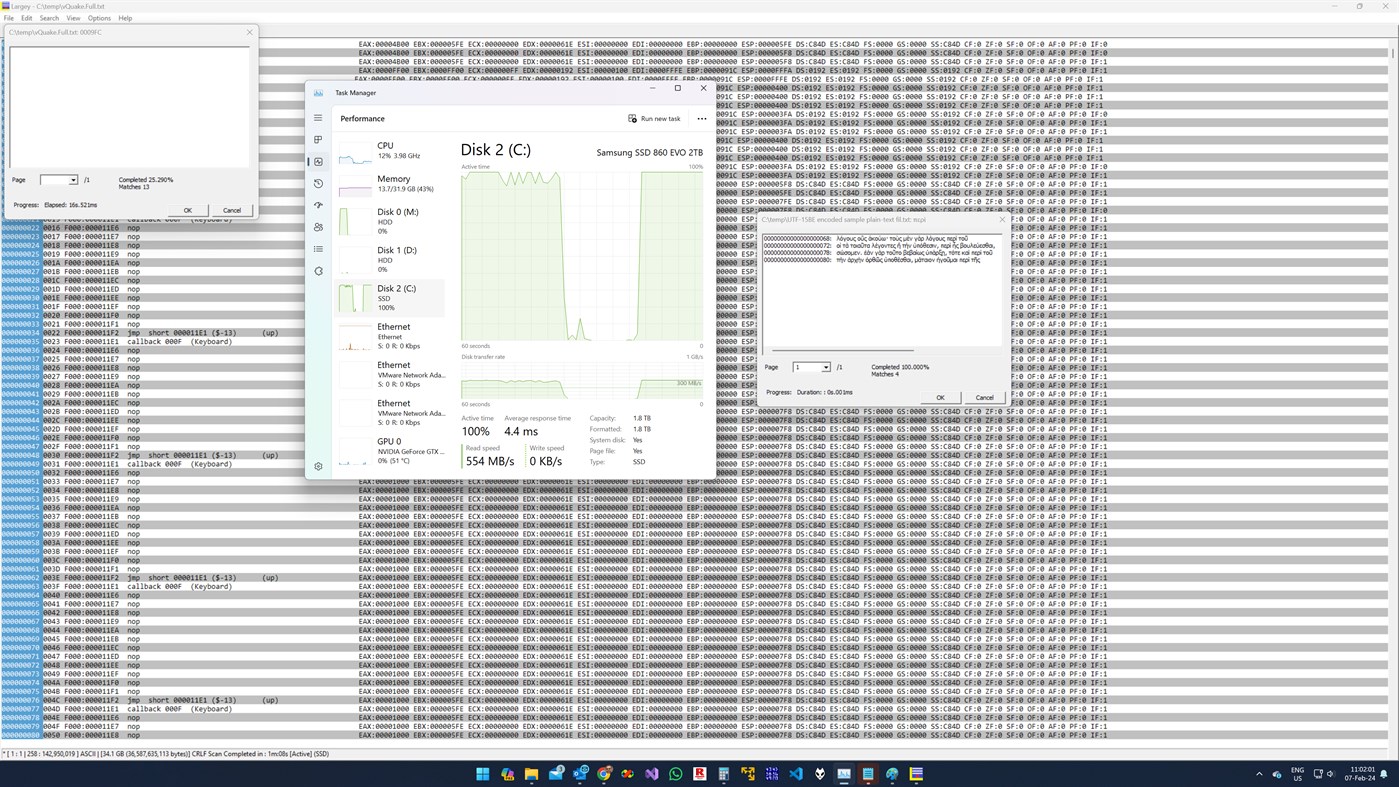This screenshot has width=1399, height=787.
Task: Click the Samsung SSD 860 EVO 2TB label
Action: pos(649,153)
